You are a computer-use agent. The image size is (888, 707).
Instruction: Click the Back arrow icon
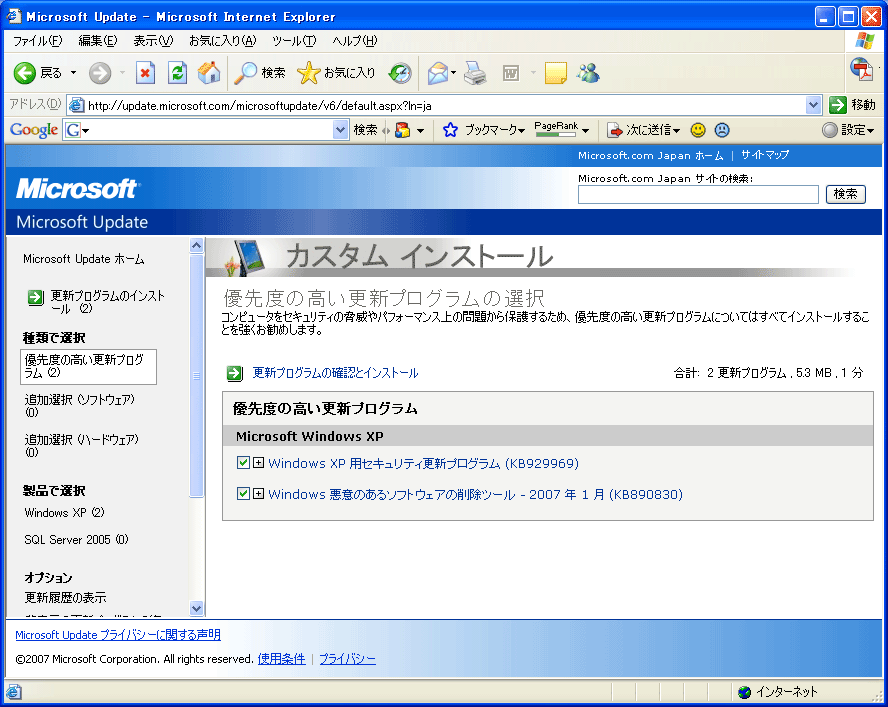(24, 73)
